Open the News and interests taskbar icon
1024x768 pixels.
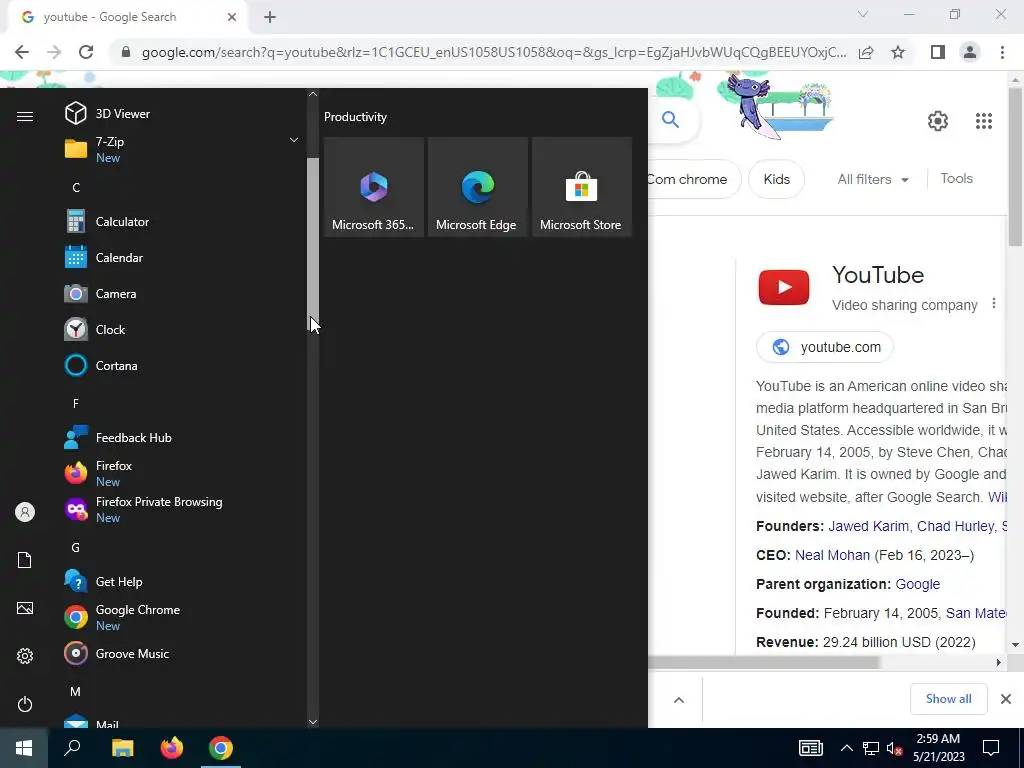(x=810, y=748)
